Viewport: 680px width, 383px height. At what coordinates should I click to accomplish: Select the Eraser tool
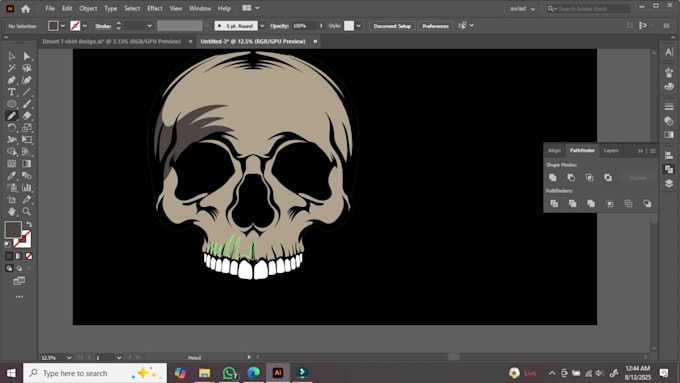[x=27, y=116]
